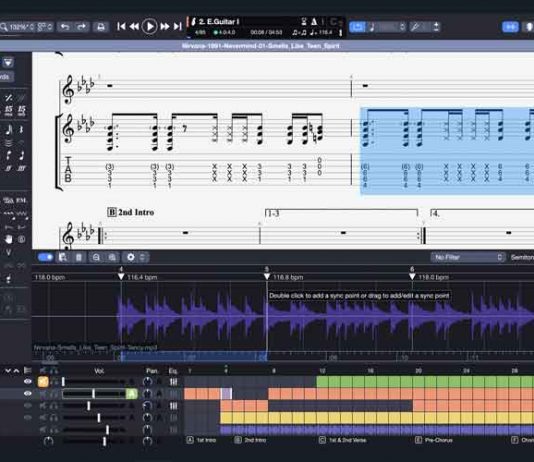Toggle the metronome
This screenshot has width=534, height=462.
pos(314,22)
